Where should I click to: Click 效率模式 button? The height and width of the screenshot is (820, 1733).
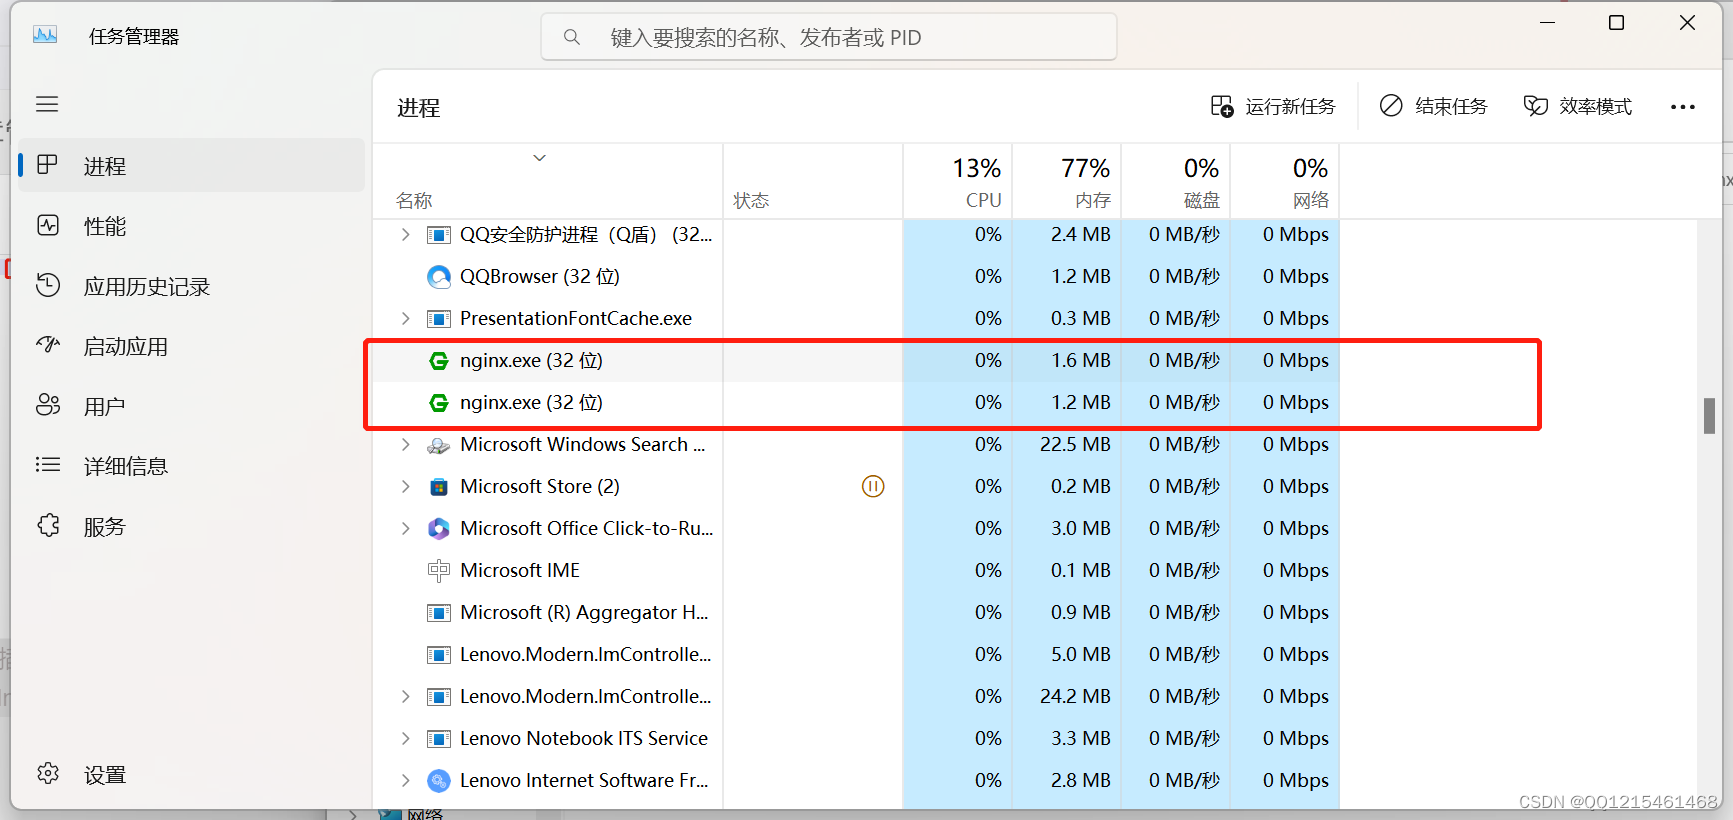[1578, 106]
